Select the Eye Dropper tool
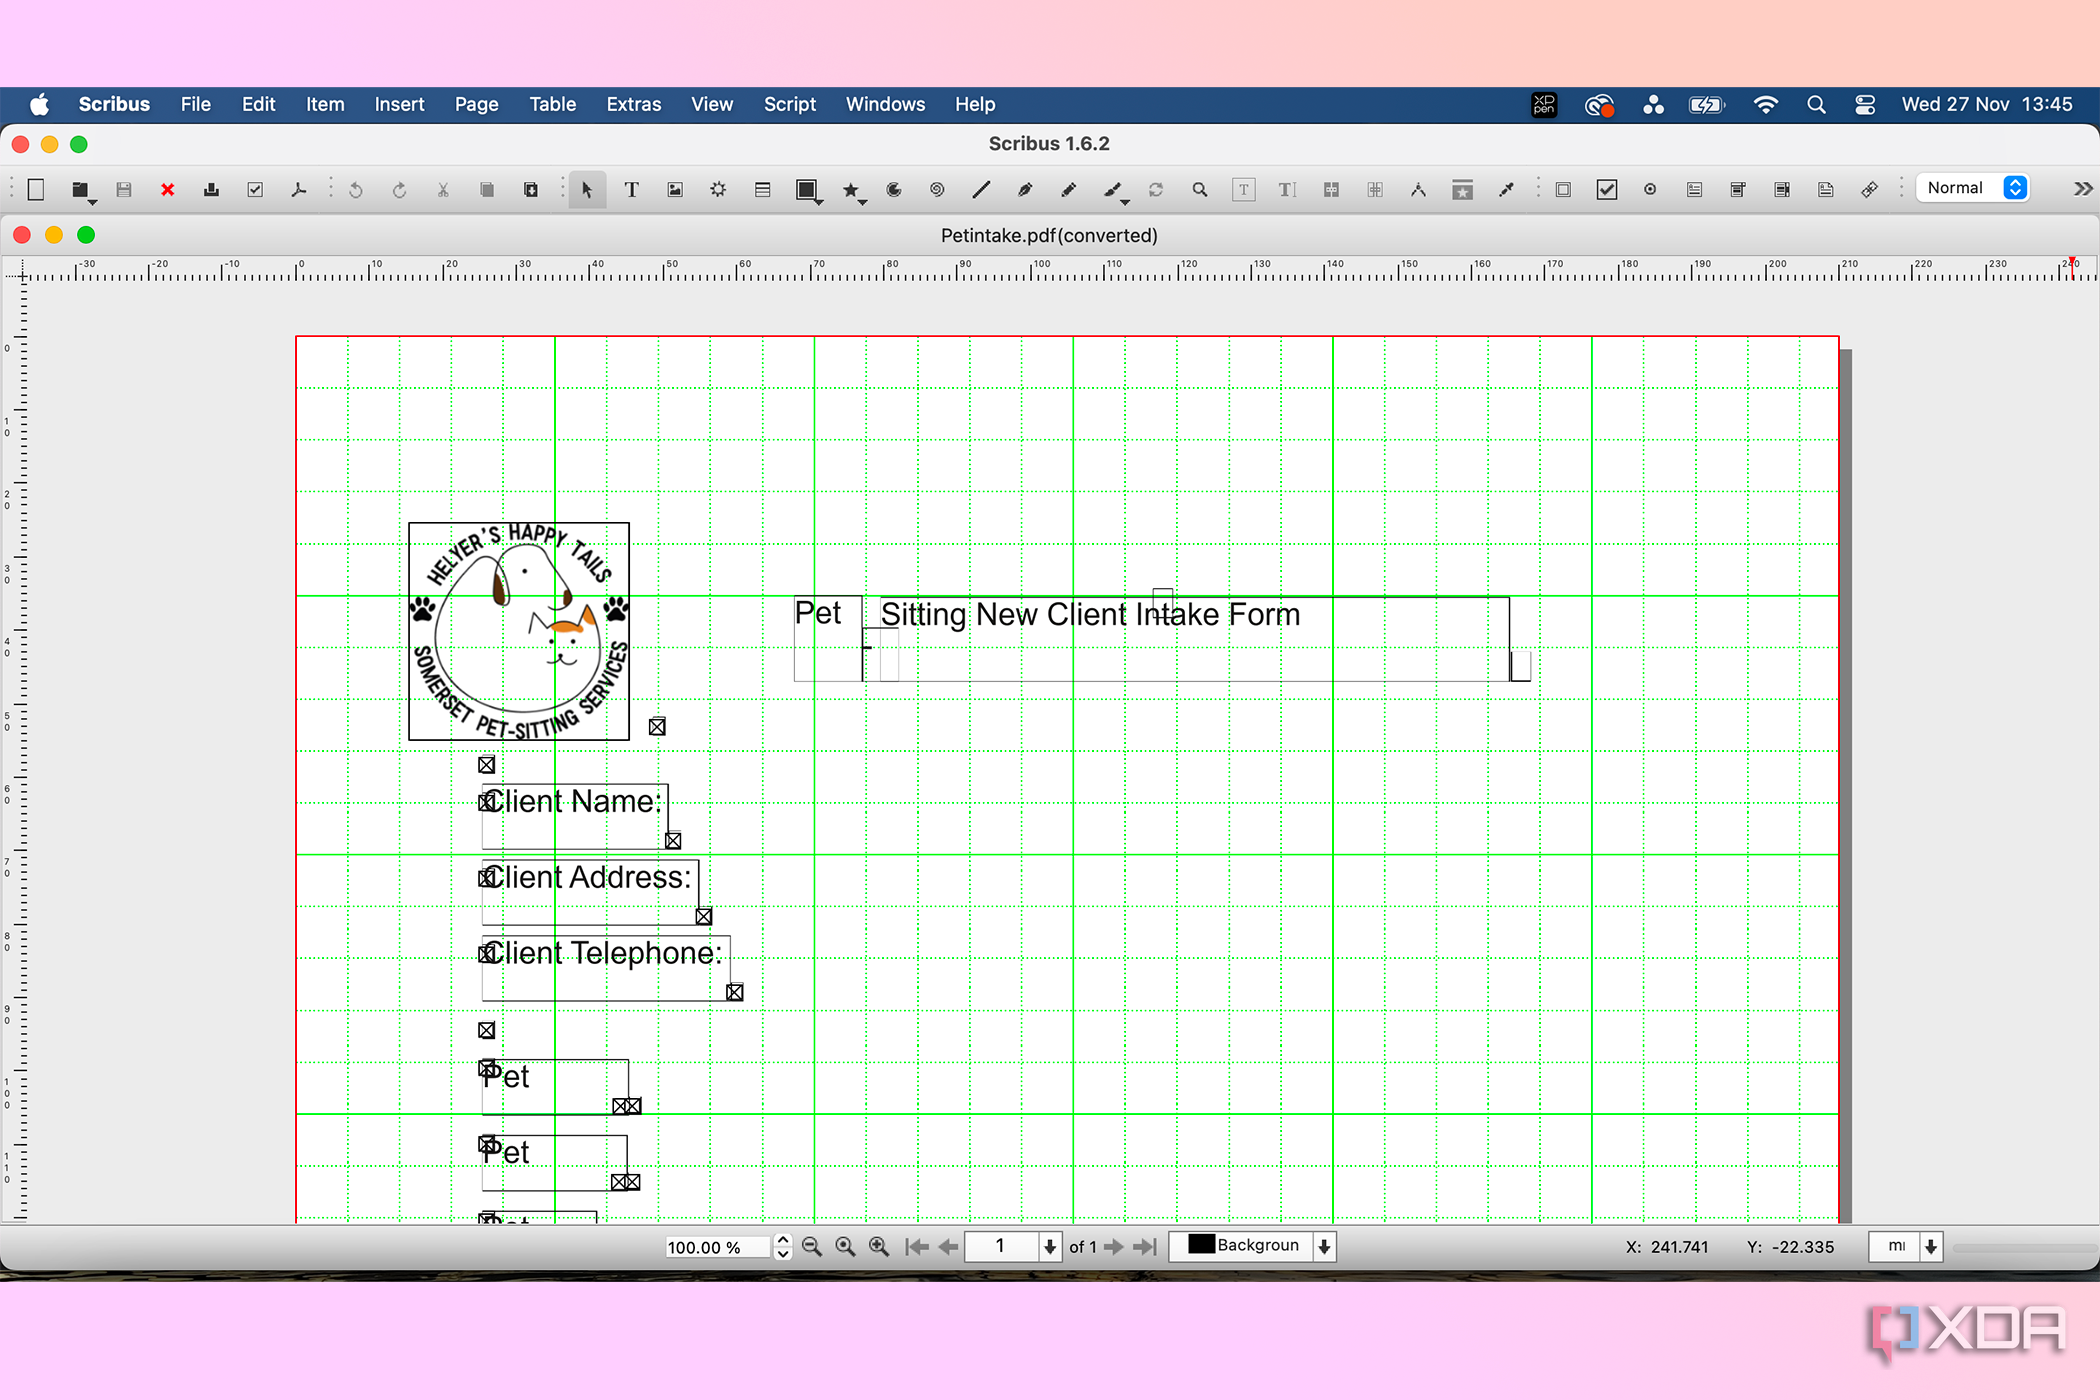 coord(1506,190)
